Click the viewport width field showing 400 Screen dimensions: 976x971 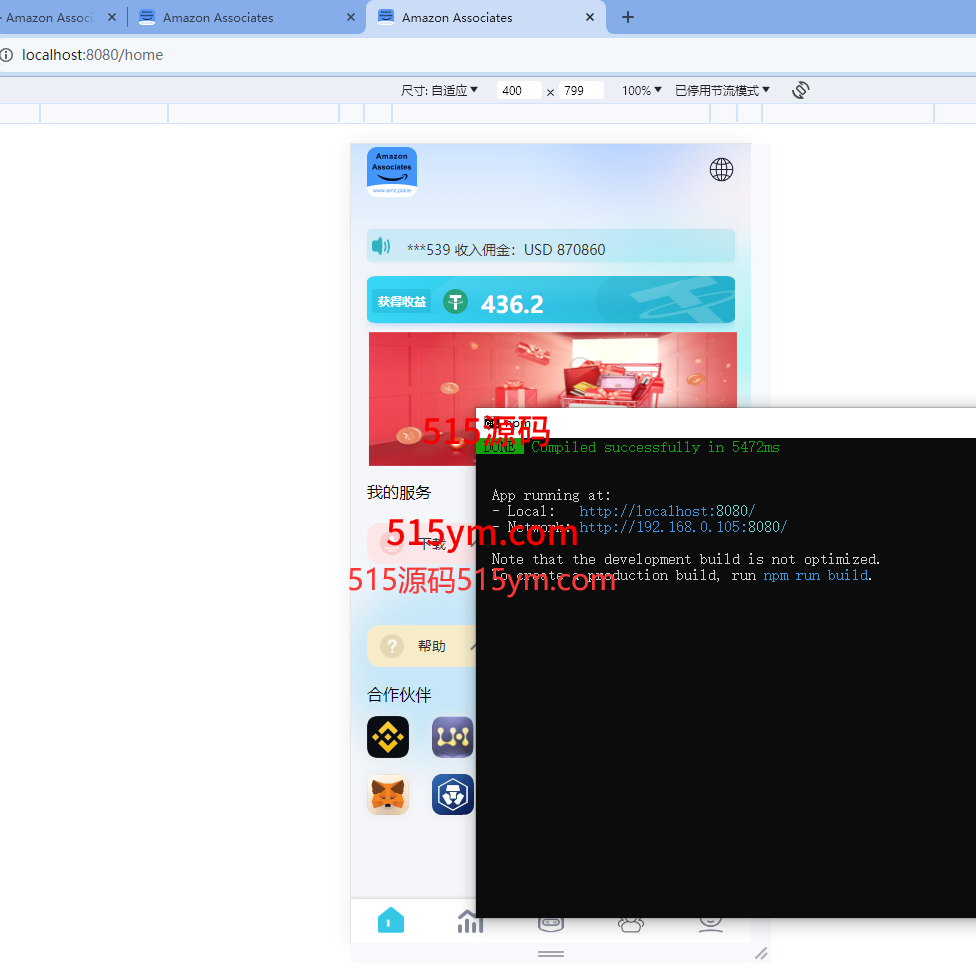[518, 91]
